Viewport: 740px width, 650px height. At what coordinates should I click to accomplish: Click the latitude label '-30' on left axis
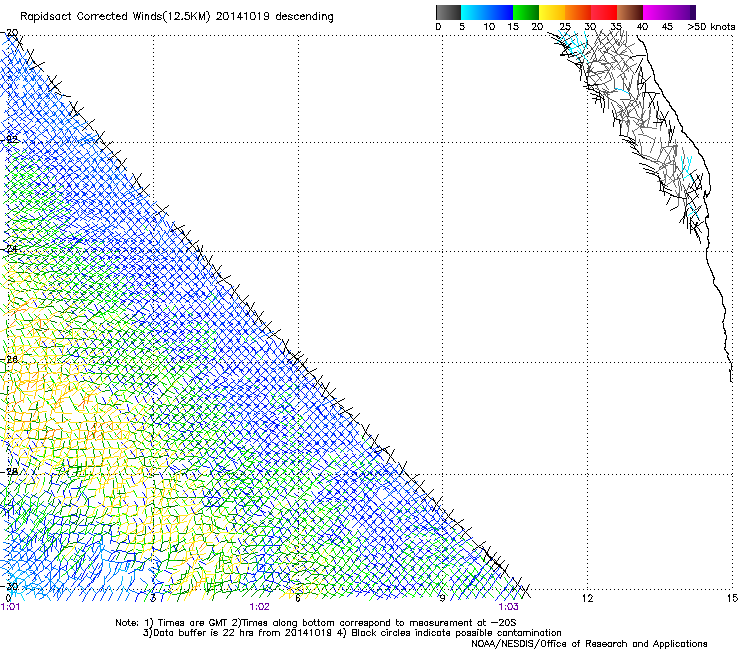(10, 587)
